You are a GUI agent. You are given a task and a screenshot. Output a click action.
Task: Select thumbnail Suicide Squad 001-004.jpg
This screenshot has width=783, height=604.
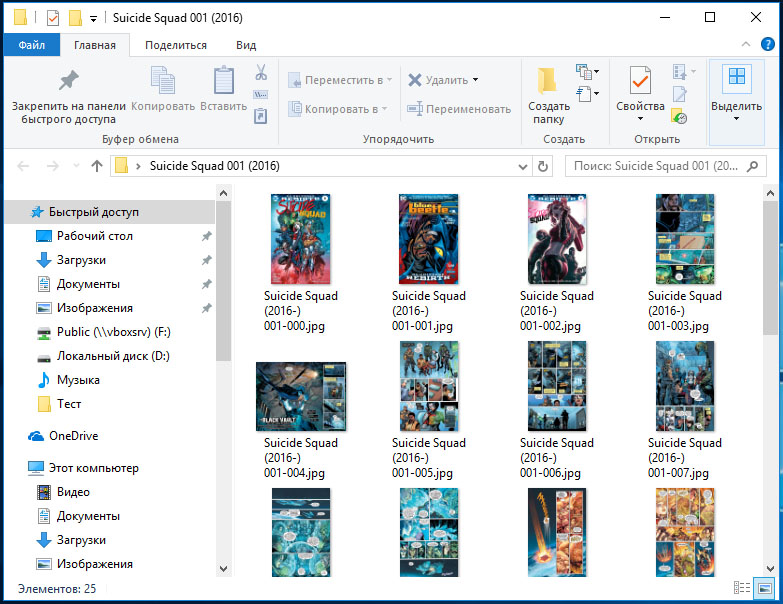point(301,397)
